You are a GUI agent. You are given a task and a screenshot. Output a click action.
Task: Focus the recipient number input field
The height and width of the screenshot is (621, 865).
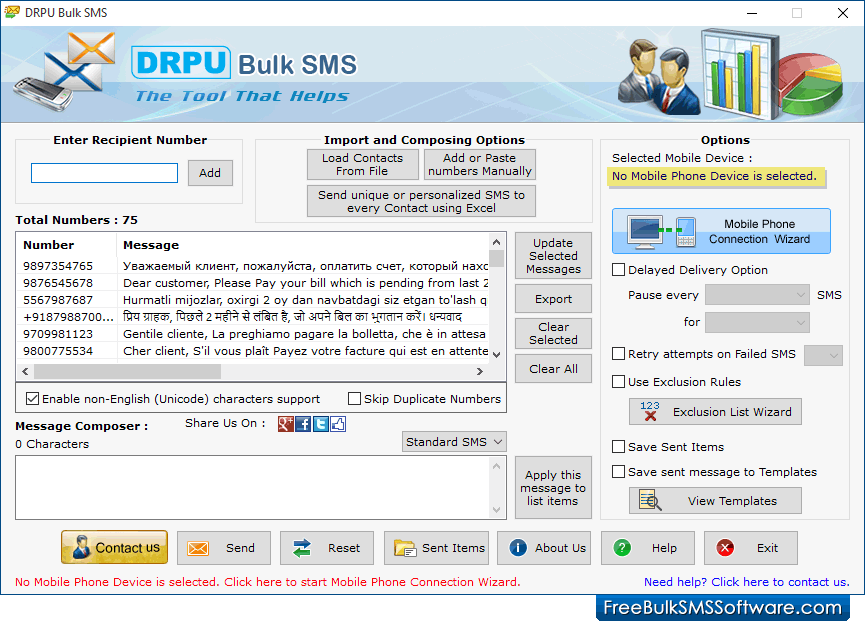(104, 173)
